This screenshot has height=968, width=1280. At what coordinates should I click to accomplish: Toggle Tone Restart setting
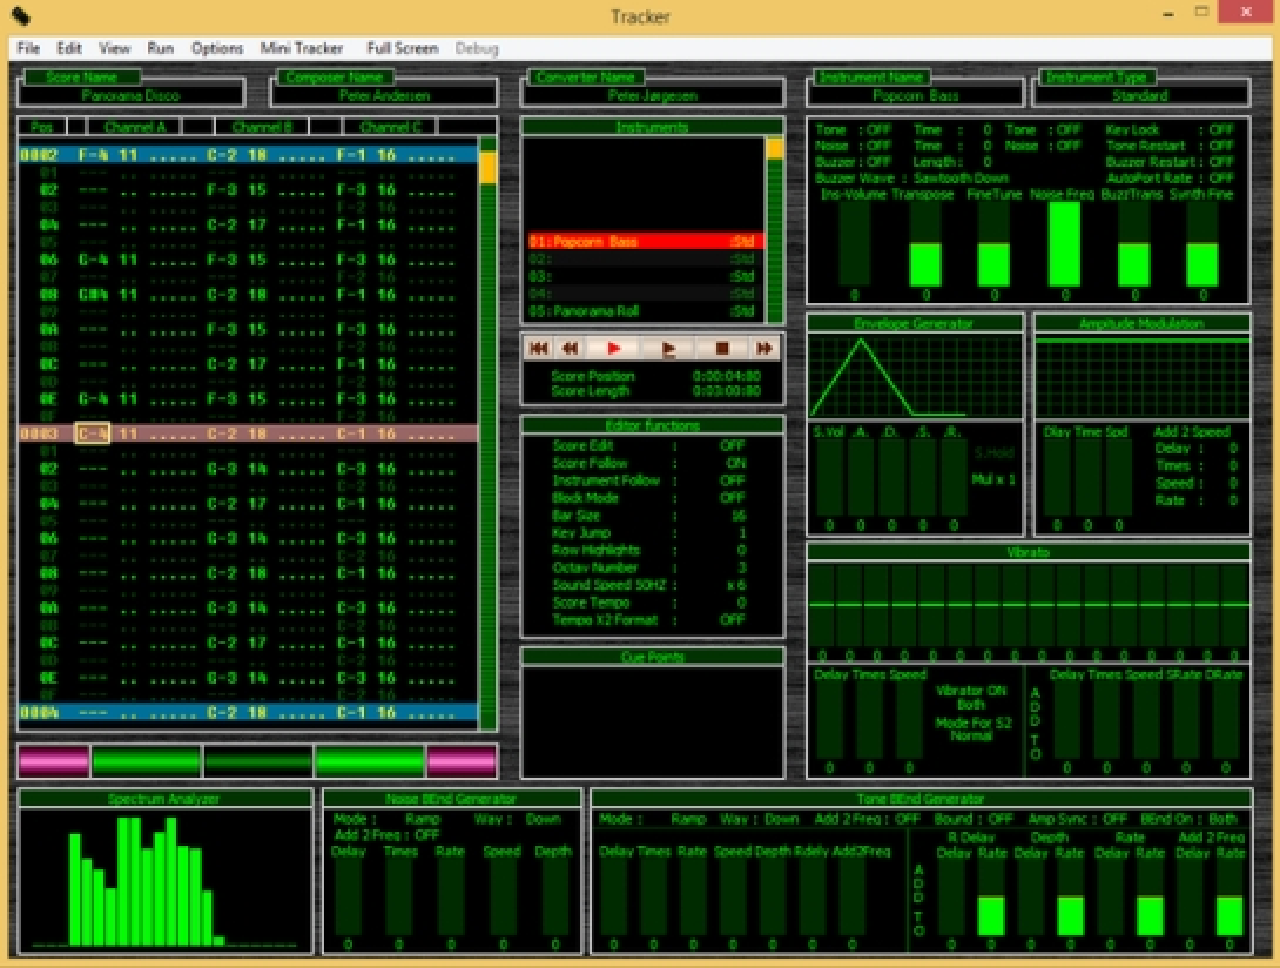click(1221, 145)
